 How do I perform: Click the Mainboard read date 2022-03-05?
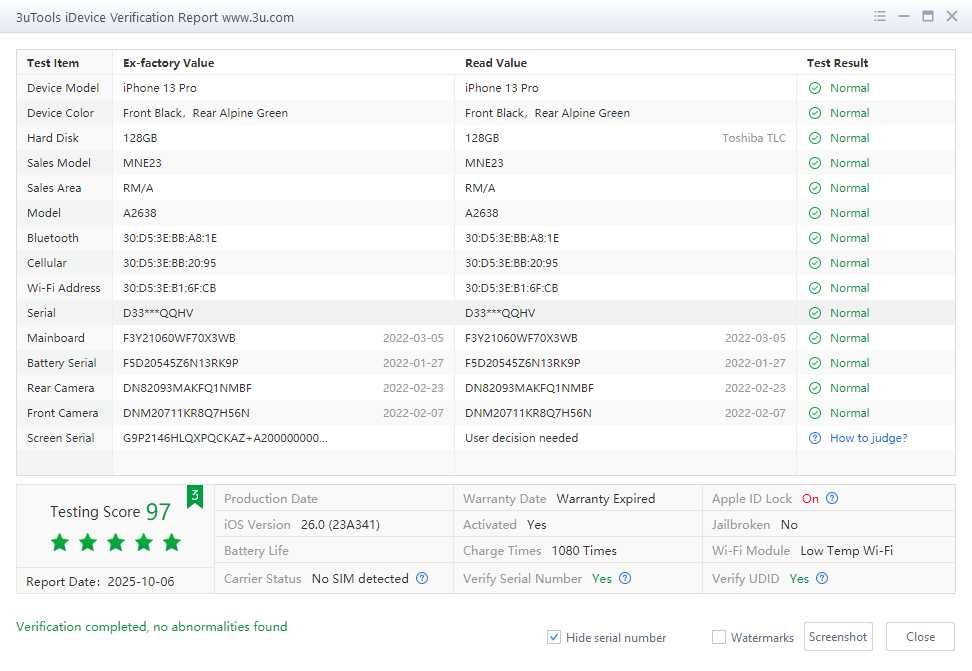(x=755, y=338)
